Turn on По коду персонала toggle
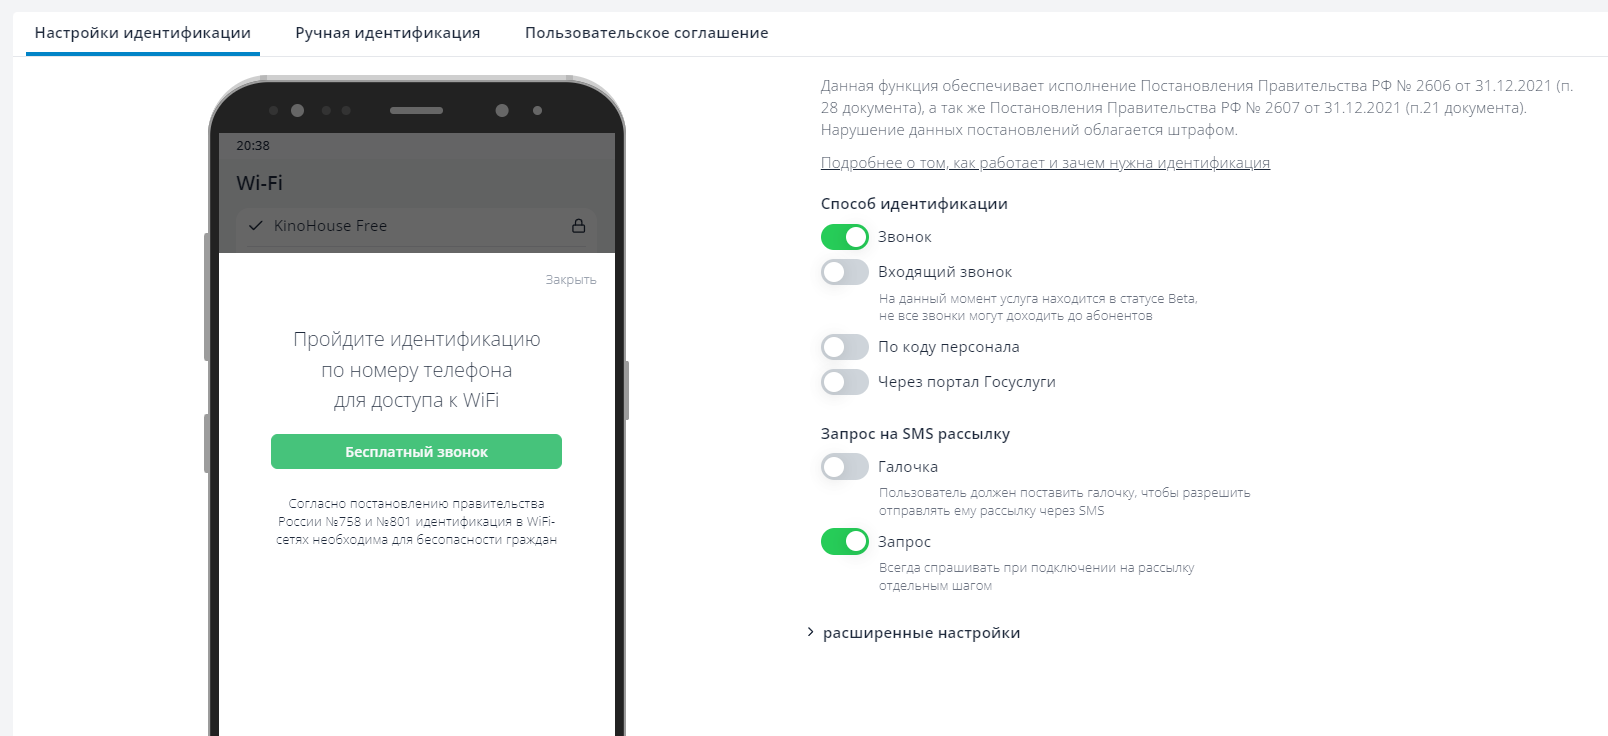Viewport: 1608px width, 736px height. [845, 347]
